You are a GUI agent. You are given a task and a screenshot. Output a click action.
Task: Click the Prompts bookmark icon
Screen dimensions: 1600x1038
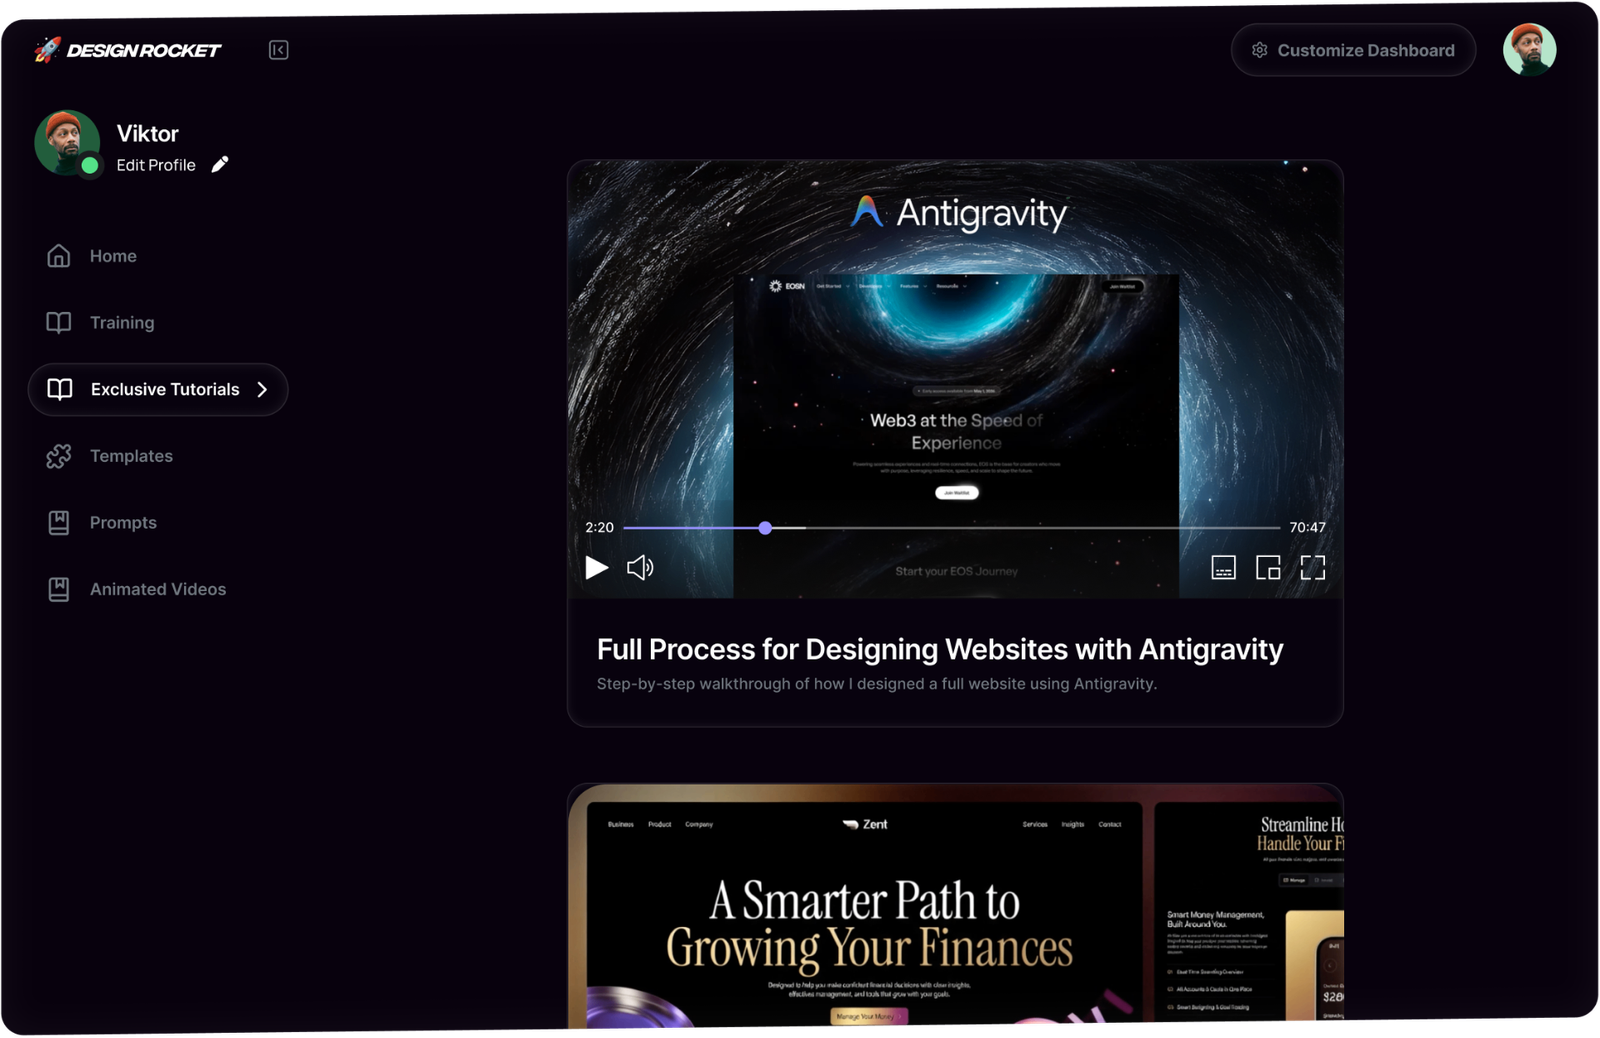pos(59,522)
